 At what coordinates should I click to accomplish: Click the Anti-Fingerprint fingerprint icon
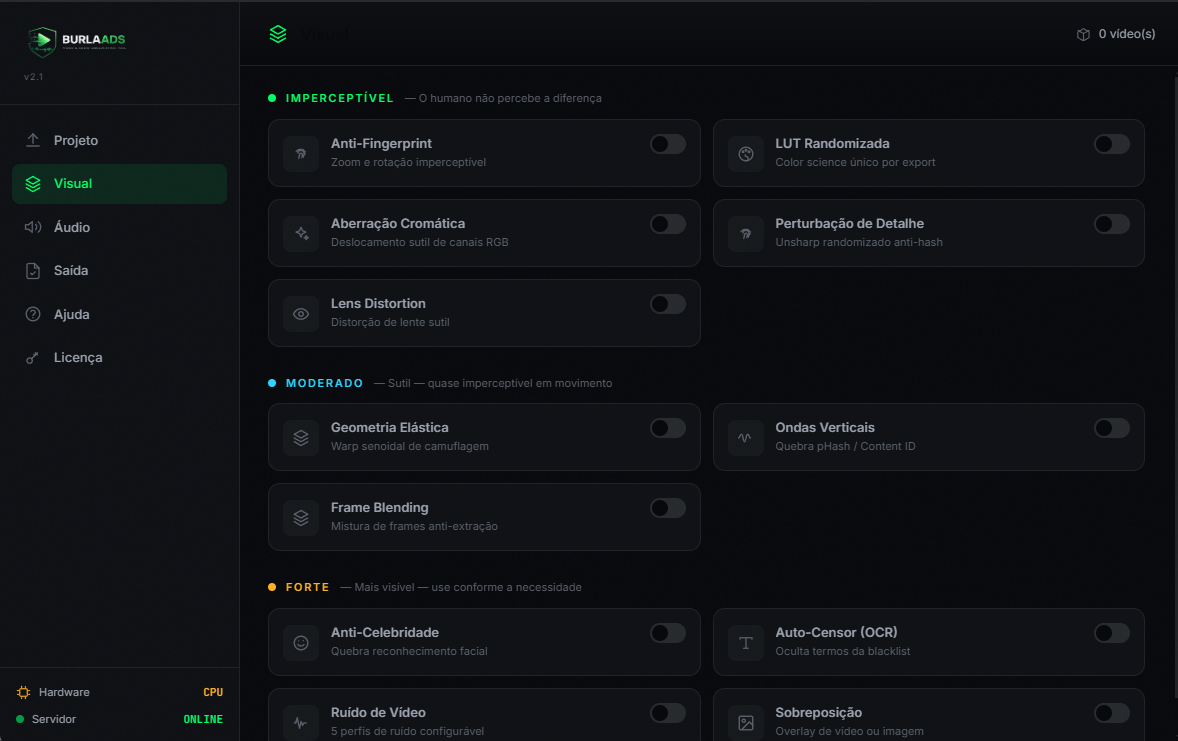[301, 154]
